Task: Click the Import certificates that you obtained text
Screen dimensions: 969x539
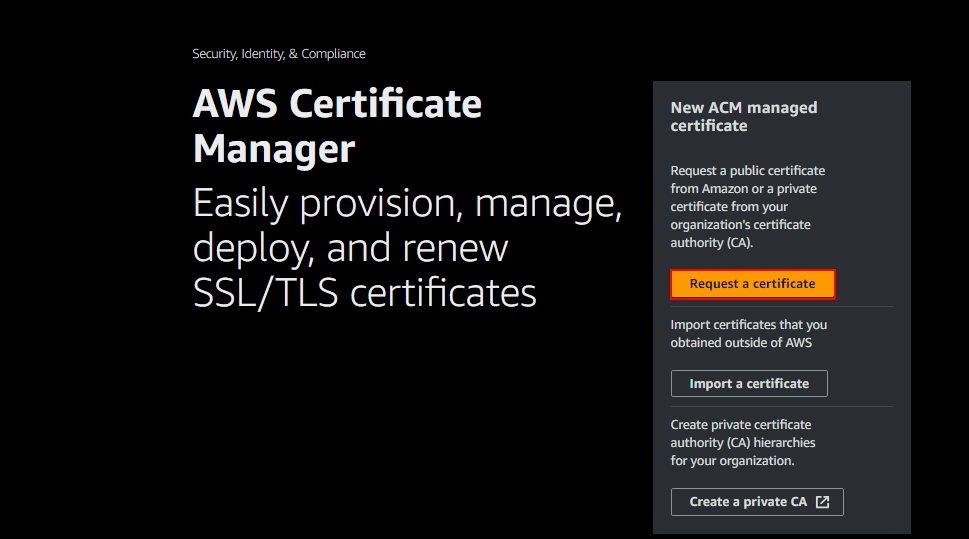Action: pyautogui.click(x=748, y=325)
